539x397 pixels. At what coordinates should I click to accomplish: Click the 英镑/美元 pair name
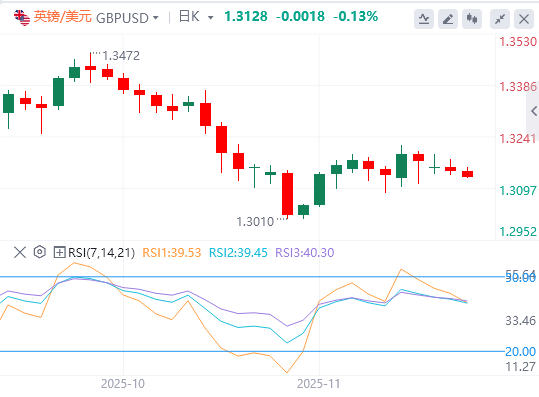coord(63,16)
